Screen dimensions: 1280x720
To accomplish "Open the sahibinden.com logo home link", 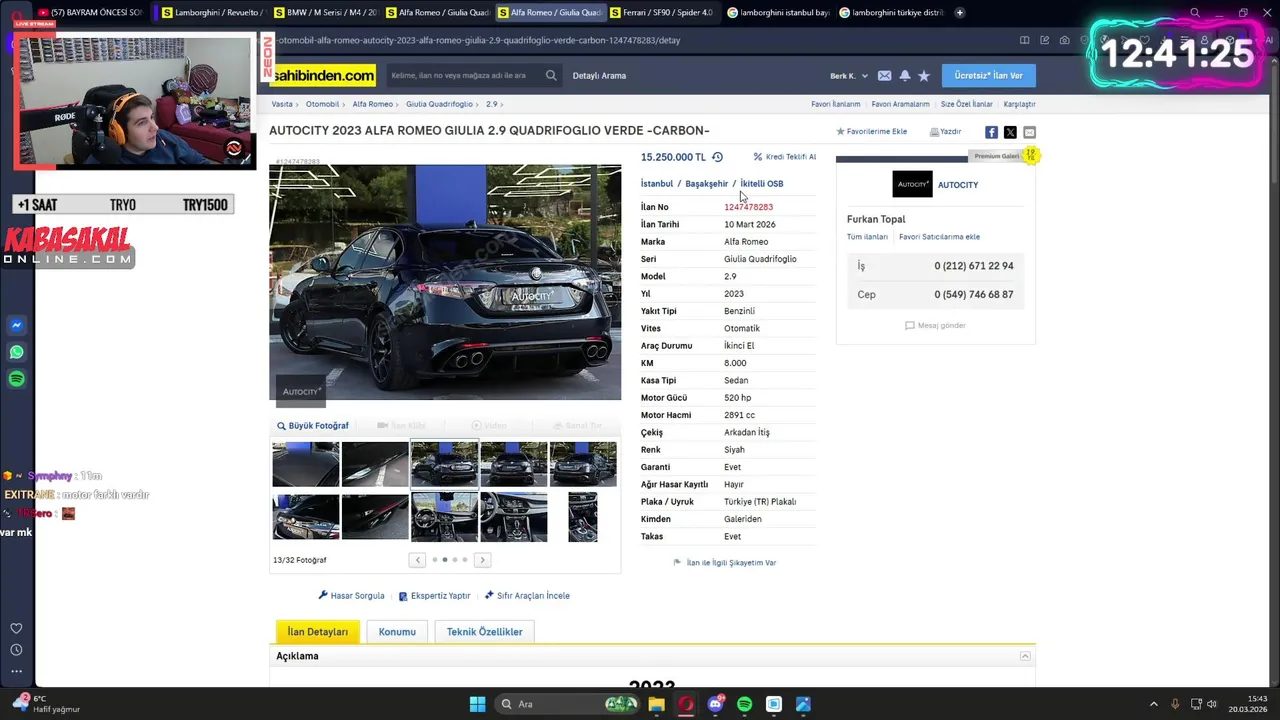I will pyautogui.click(x=323, y=75).
